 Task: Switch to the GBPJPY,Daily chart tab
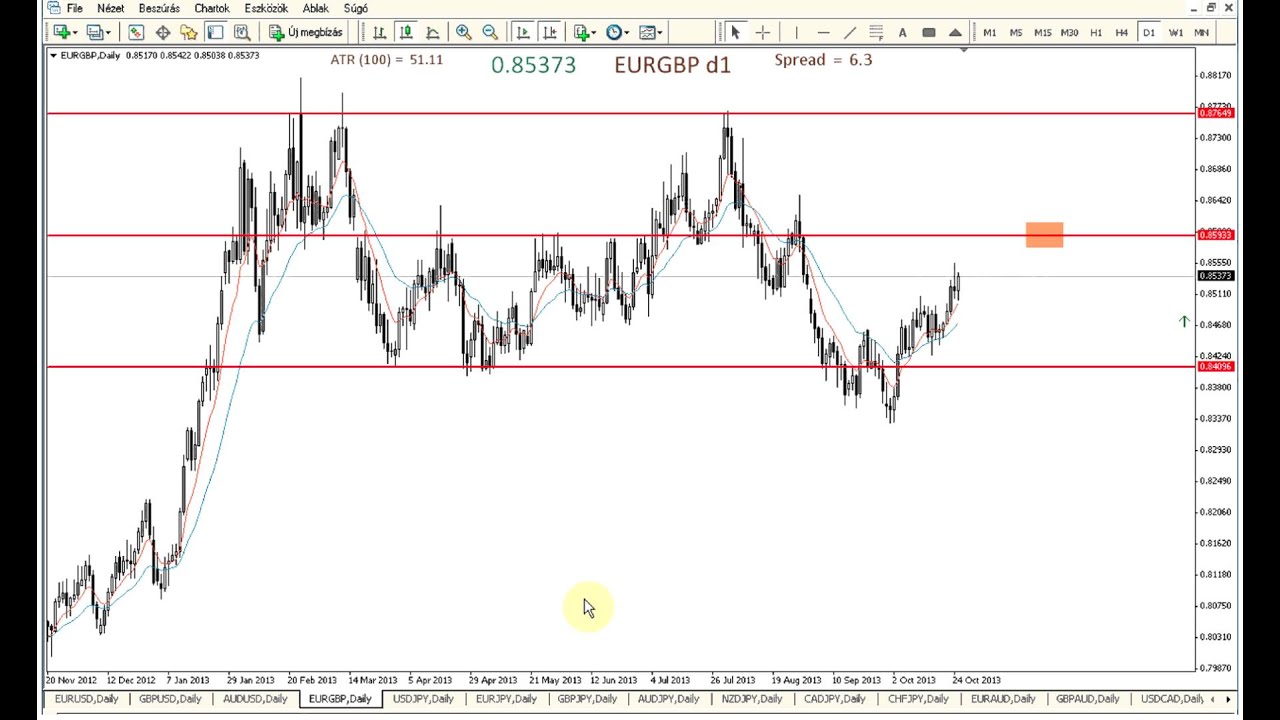[587, 699]
